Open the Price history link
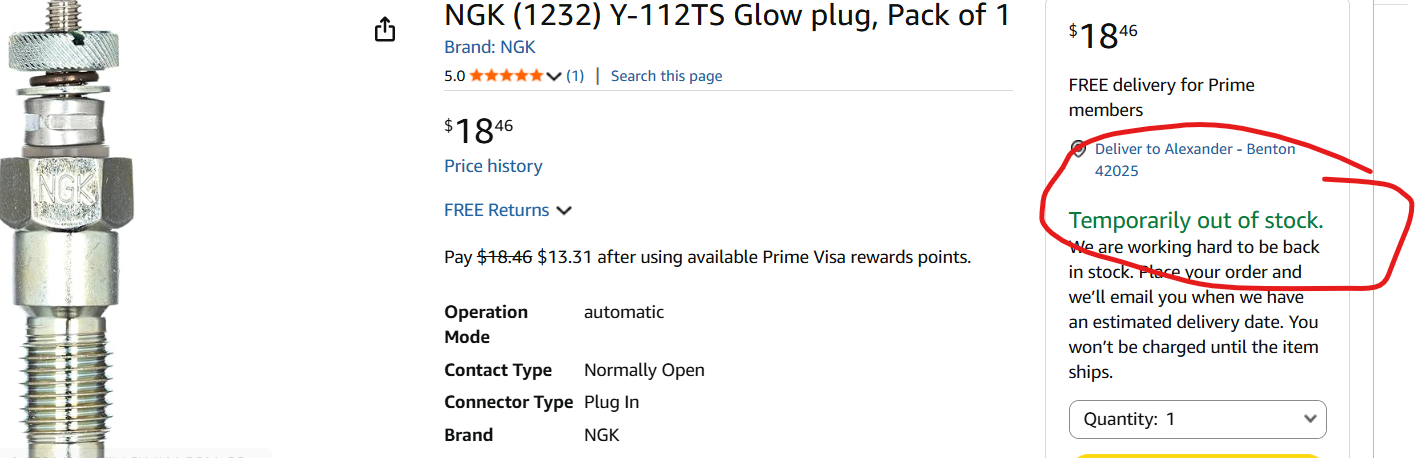 pos(493,166)
